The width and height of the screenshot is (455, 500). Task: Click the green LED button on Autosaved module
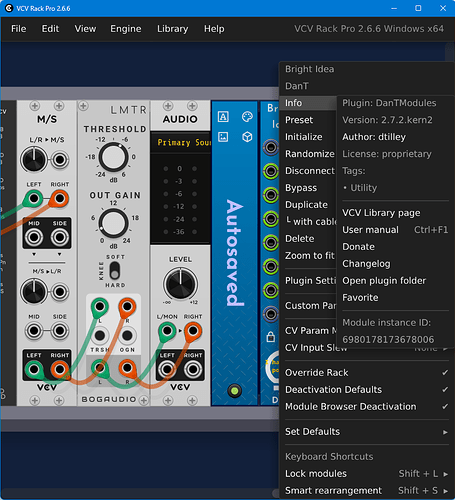coord(235,390)
